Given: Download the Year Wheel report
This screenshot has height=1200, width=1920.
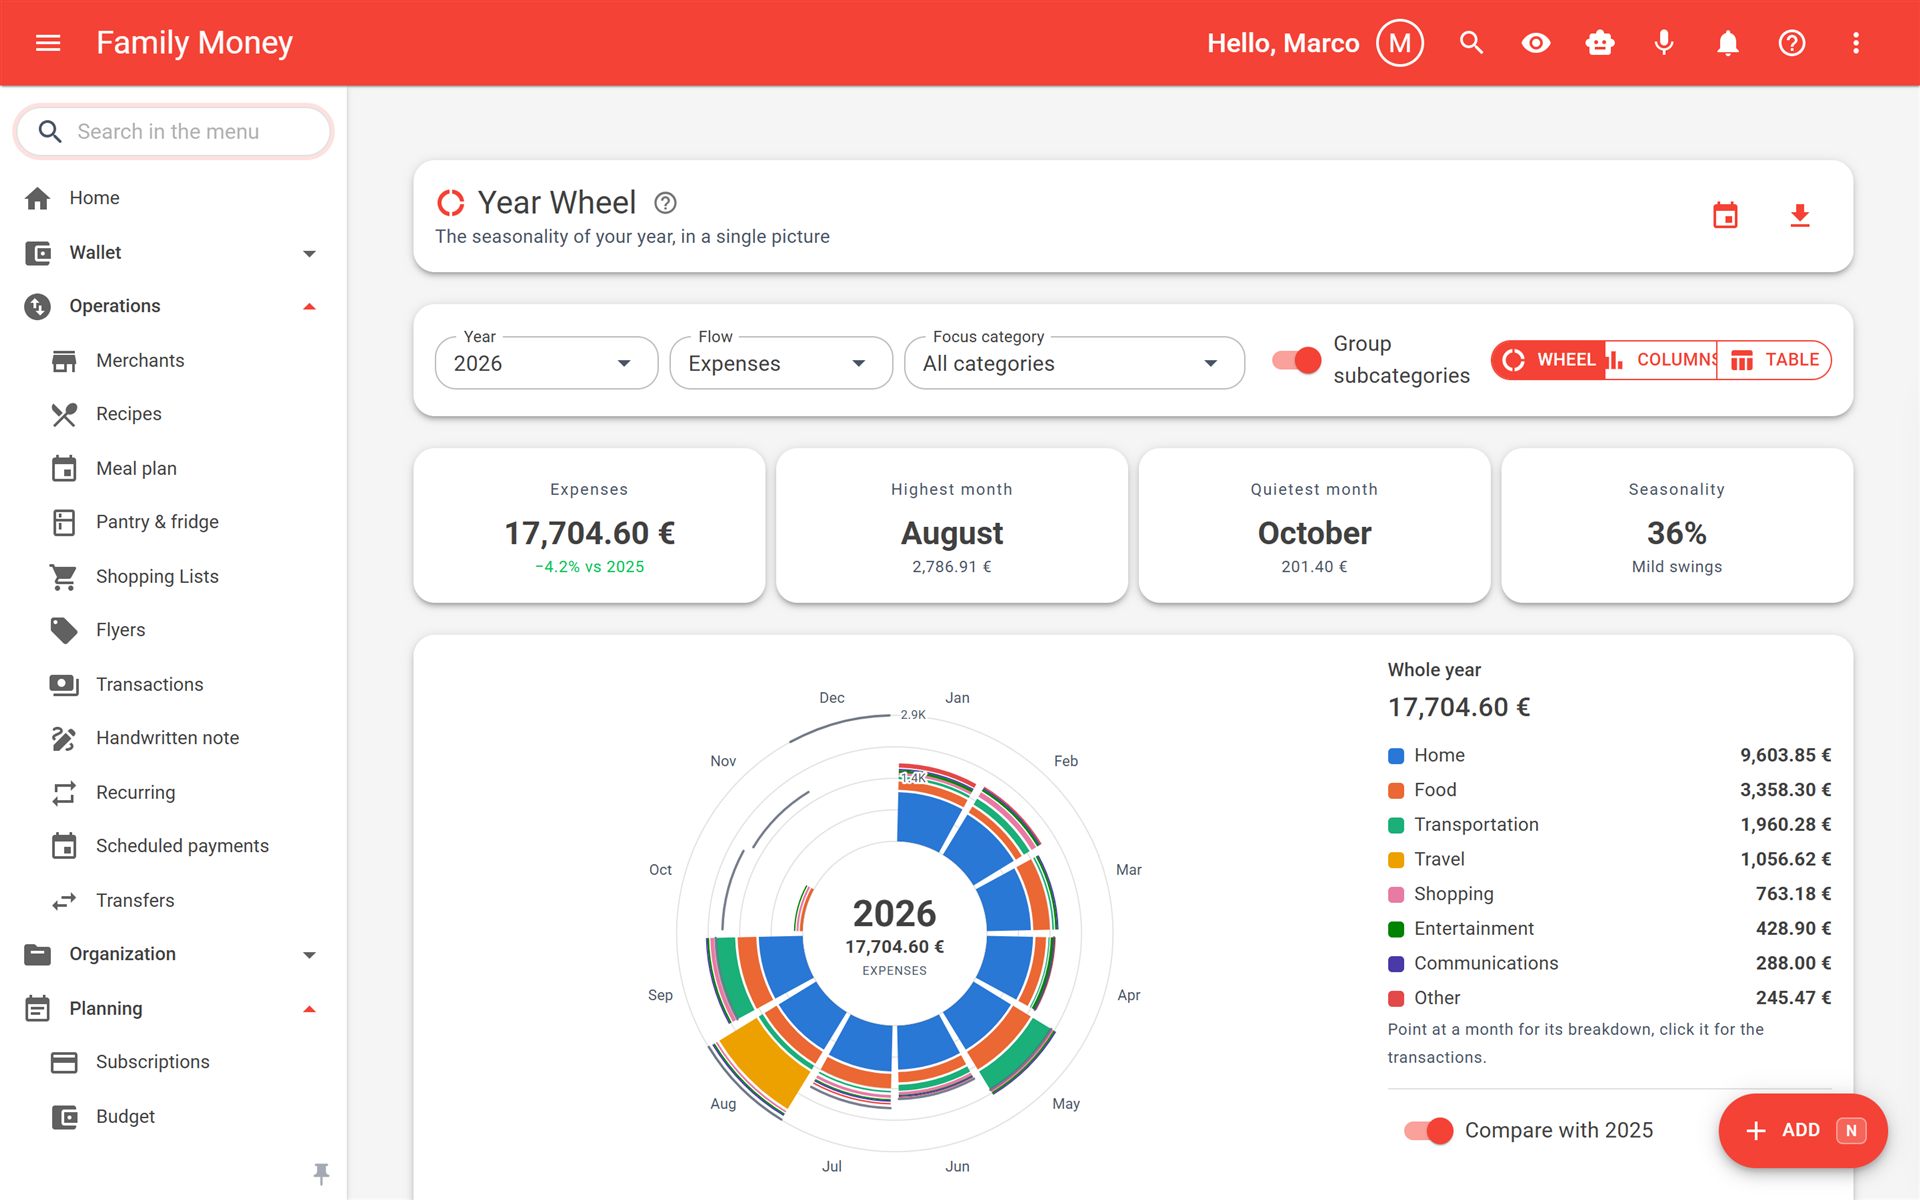Looking at the screenshot, I should point(1800,215).
